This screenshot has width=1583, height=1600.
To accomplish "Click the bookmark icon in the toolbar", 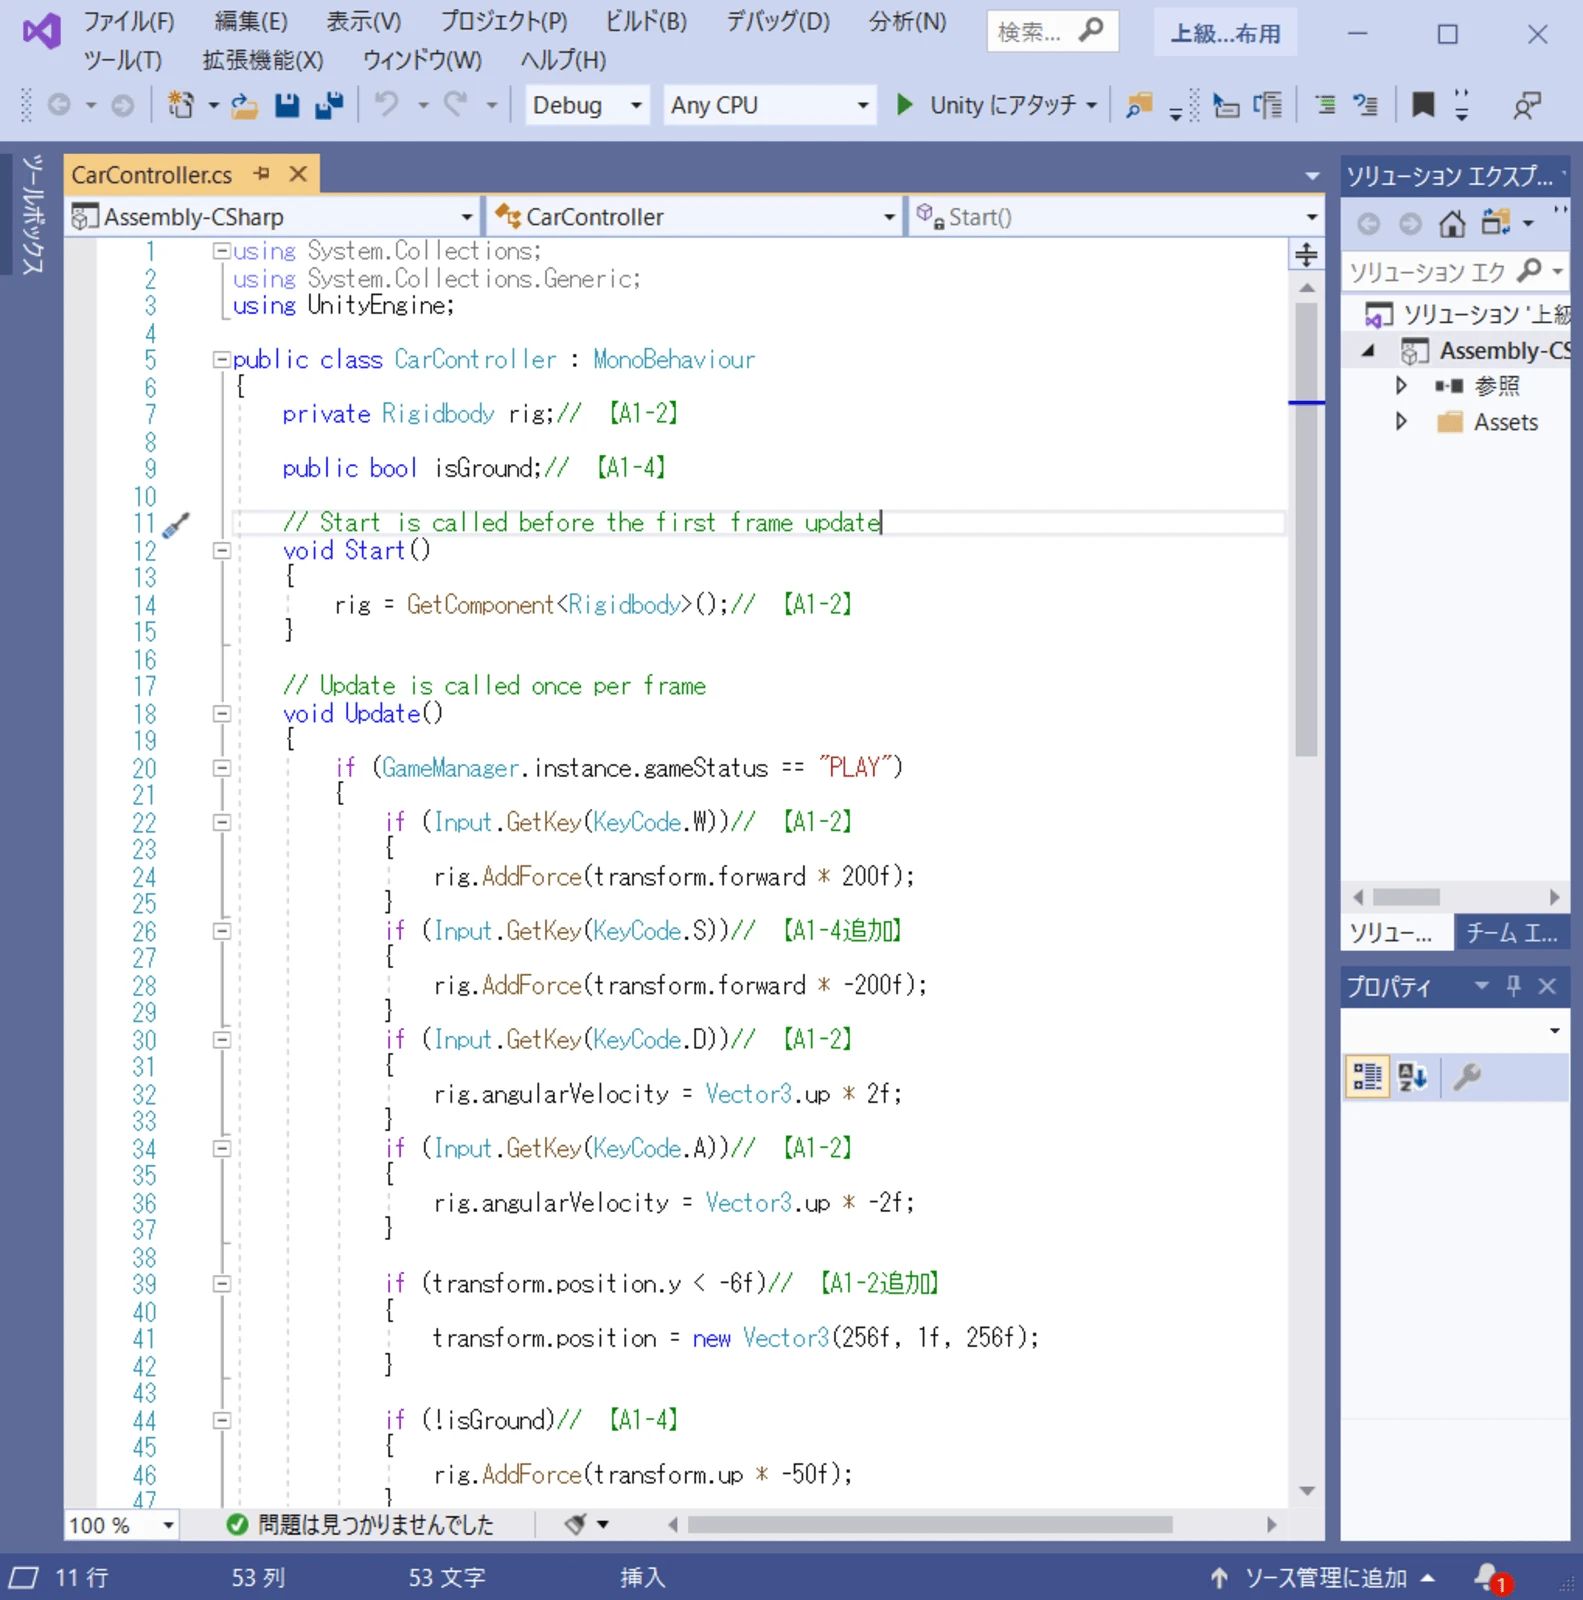I will [x=1422, y=105].
